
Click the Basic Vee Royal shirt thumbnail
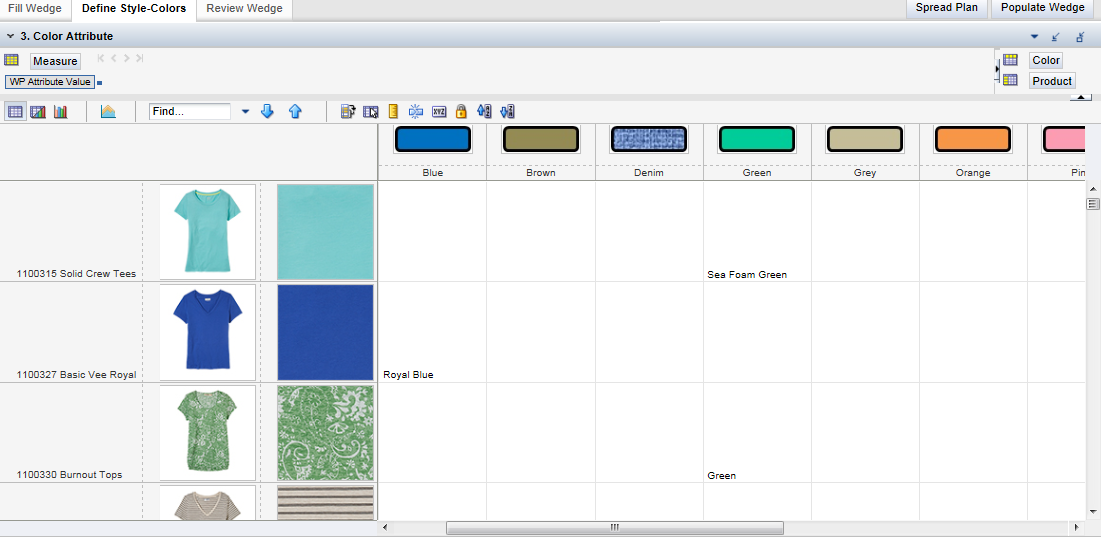click(x=208, y=332)
